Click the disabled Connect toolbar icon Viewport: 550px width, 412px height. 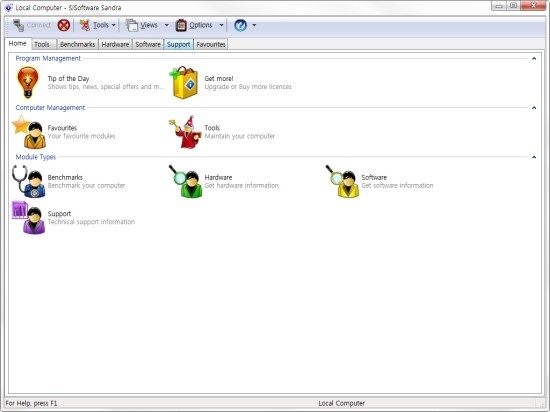click(x=19, y=25)
